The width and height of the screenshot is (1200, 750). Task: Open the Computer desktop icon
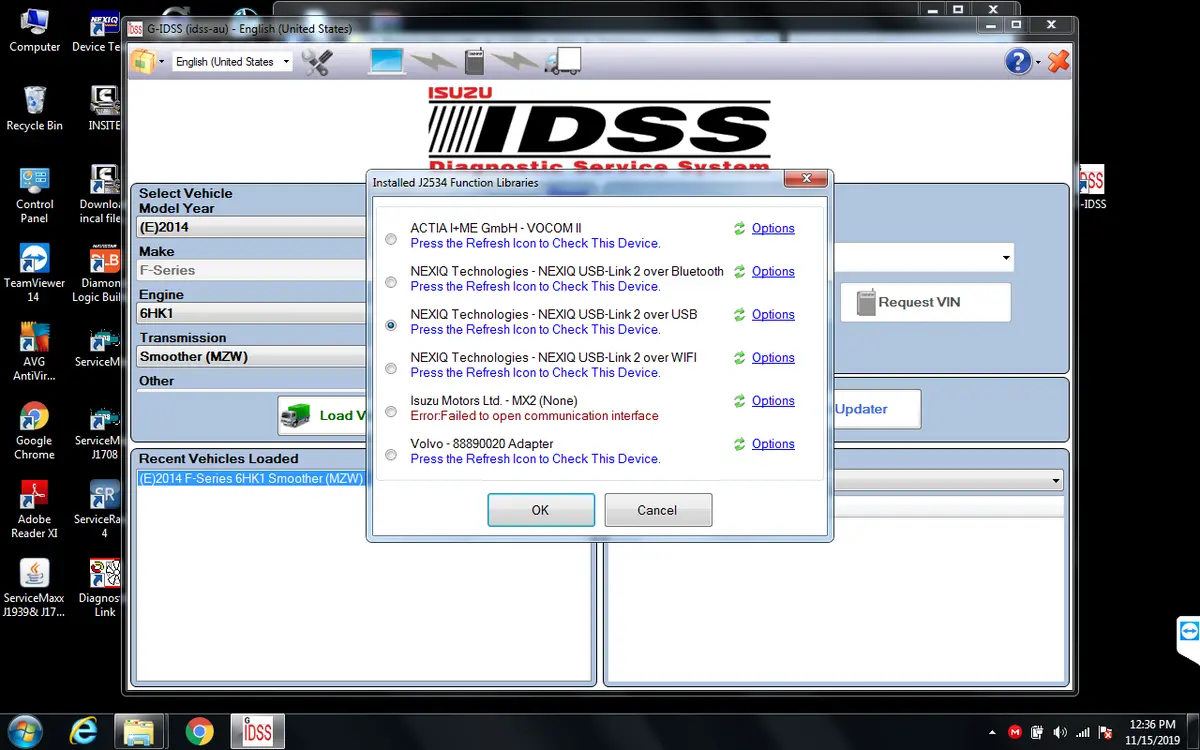[x=34, y=30]
